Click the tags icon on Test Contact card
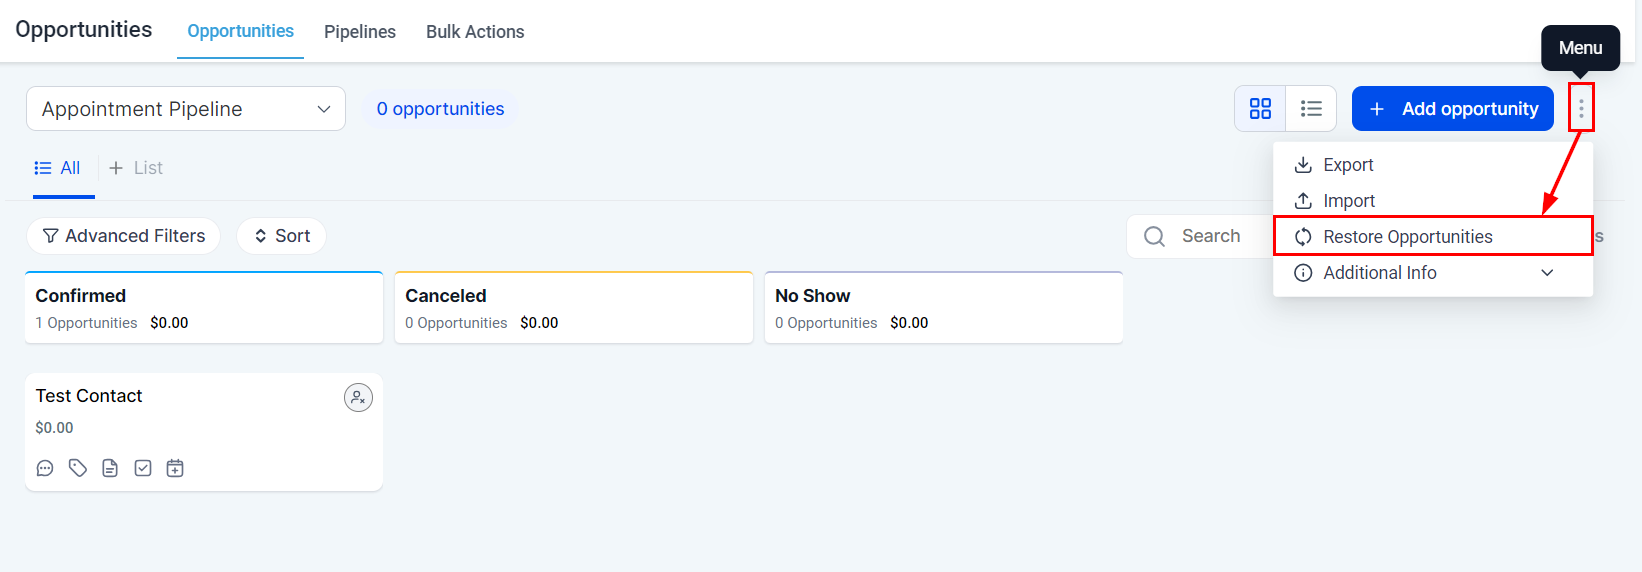This screenshot has height=572, width=1642. tap(78, 468)
